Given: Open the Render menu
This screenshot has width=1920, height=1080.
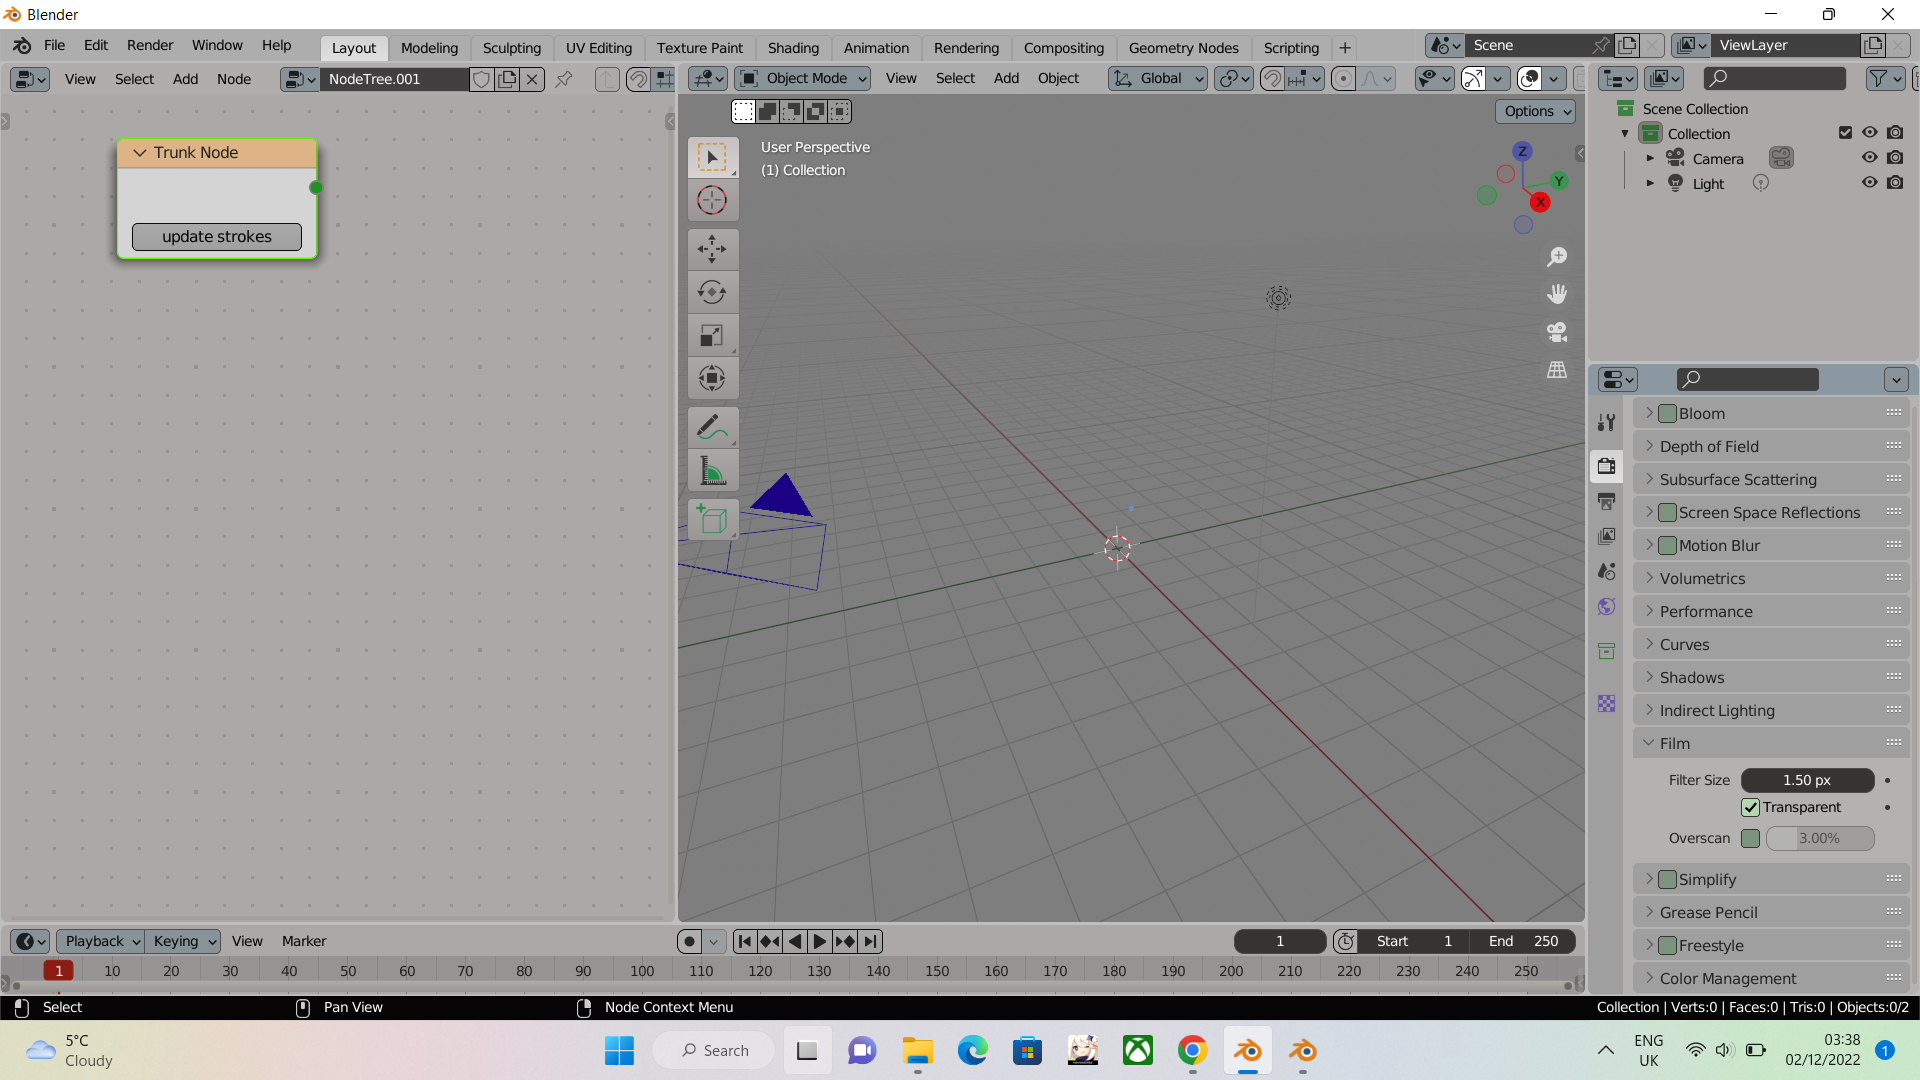Looking at the screenshot, I should [149, 45].
